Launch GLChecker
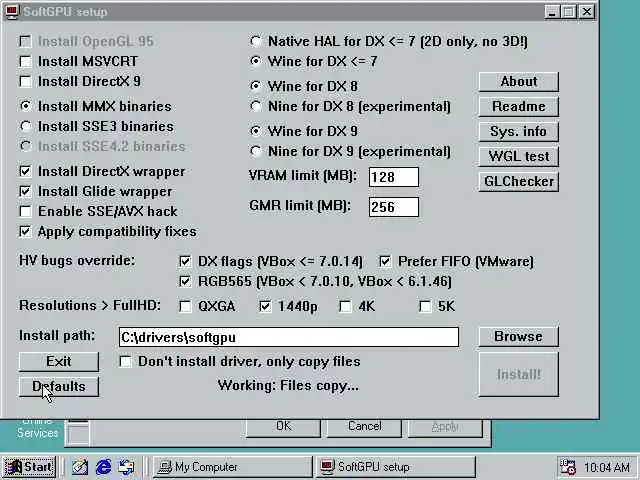This screenshot has height=480, width=640. point(519,181)
